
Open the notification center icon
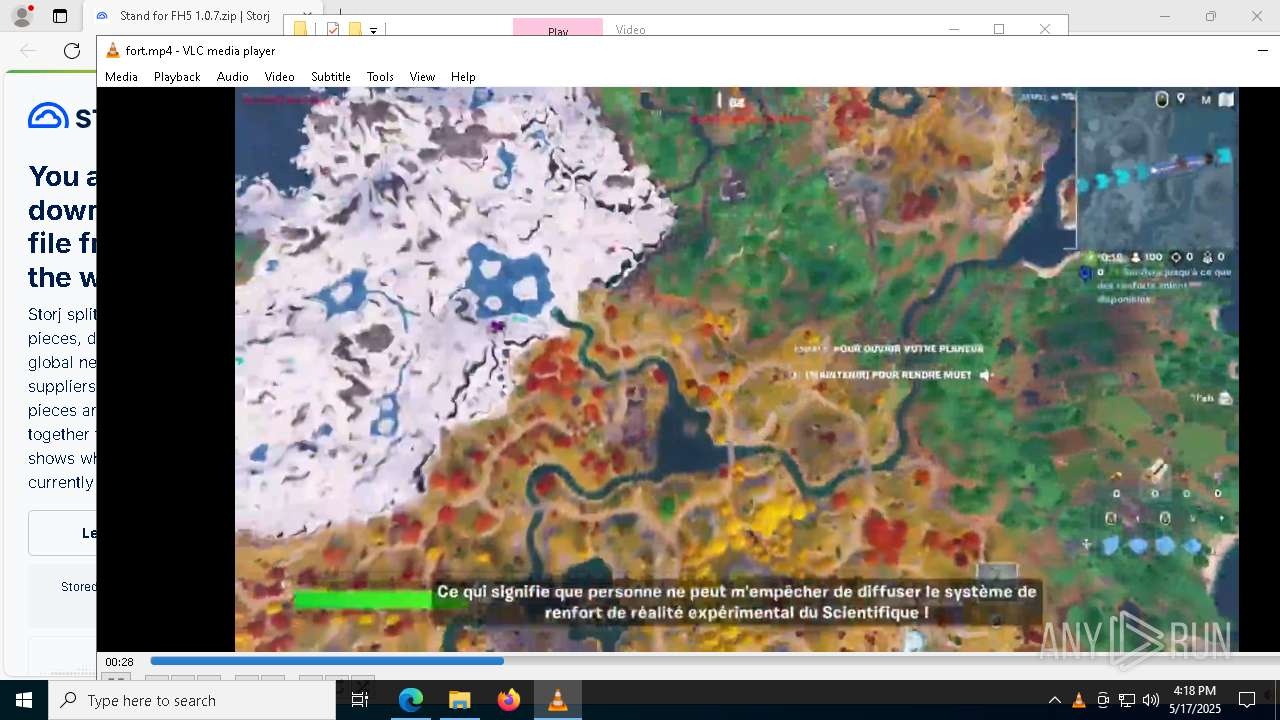point(1247,700)
